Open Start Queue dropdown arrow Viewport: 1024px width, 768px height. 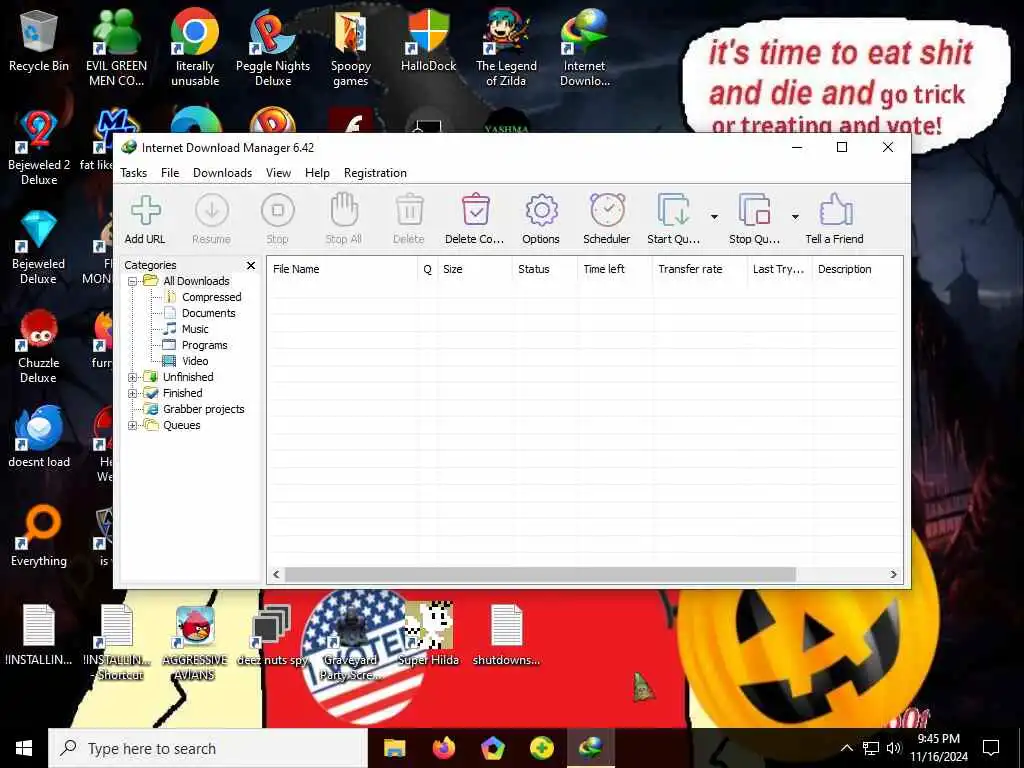click(x=714, y=217)
